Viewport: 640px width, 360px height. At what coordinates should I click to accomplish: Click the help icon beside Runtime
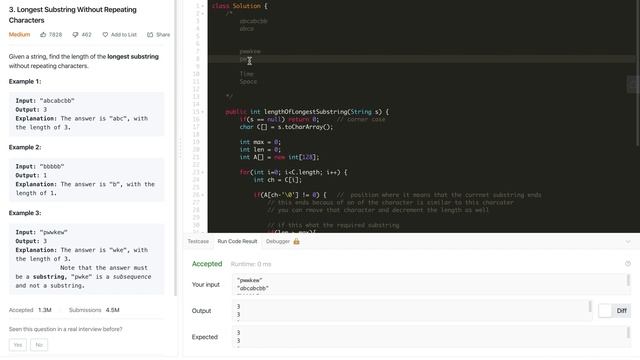click(x=628, y=264)
